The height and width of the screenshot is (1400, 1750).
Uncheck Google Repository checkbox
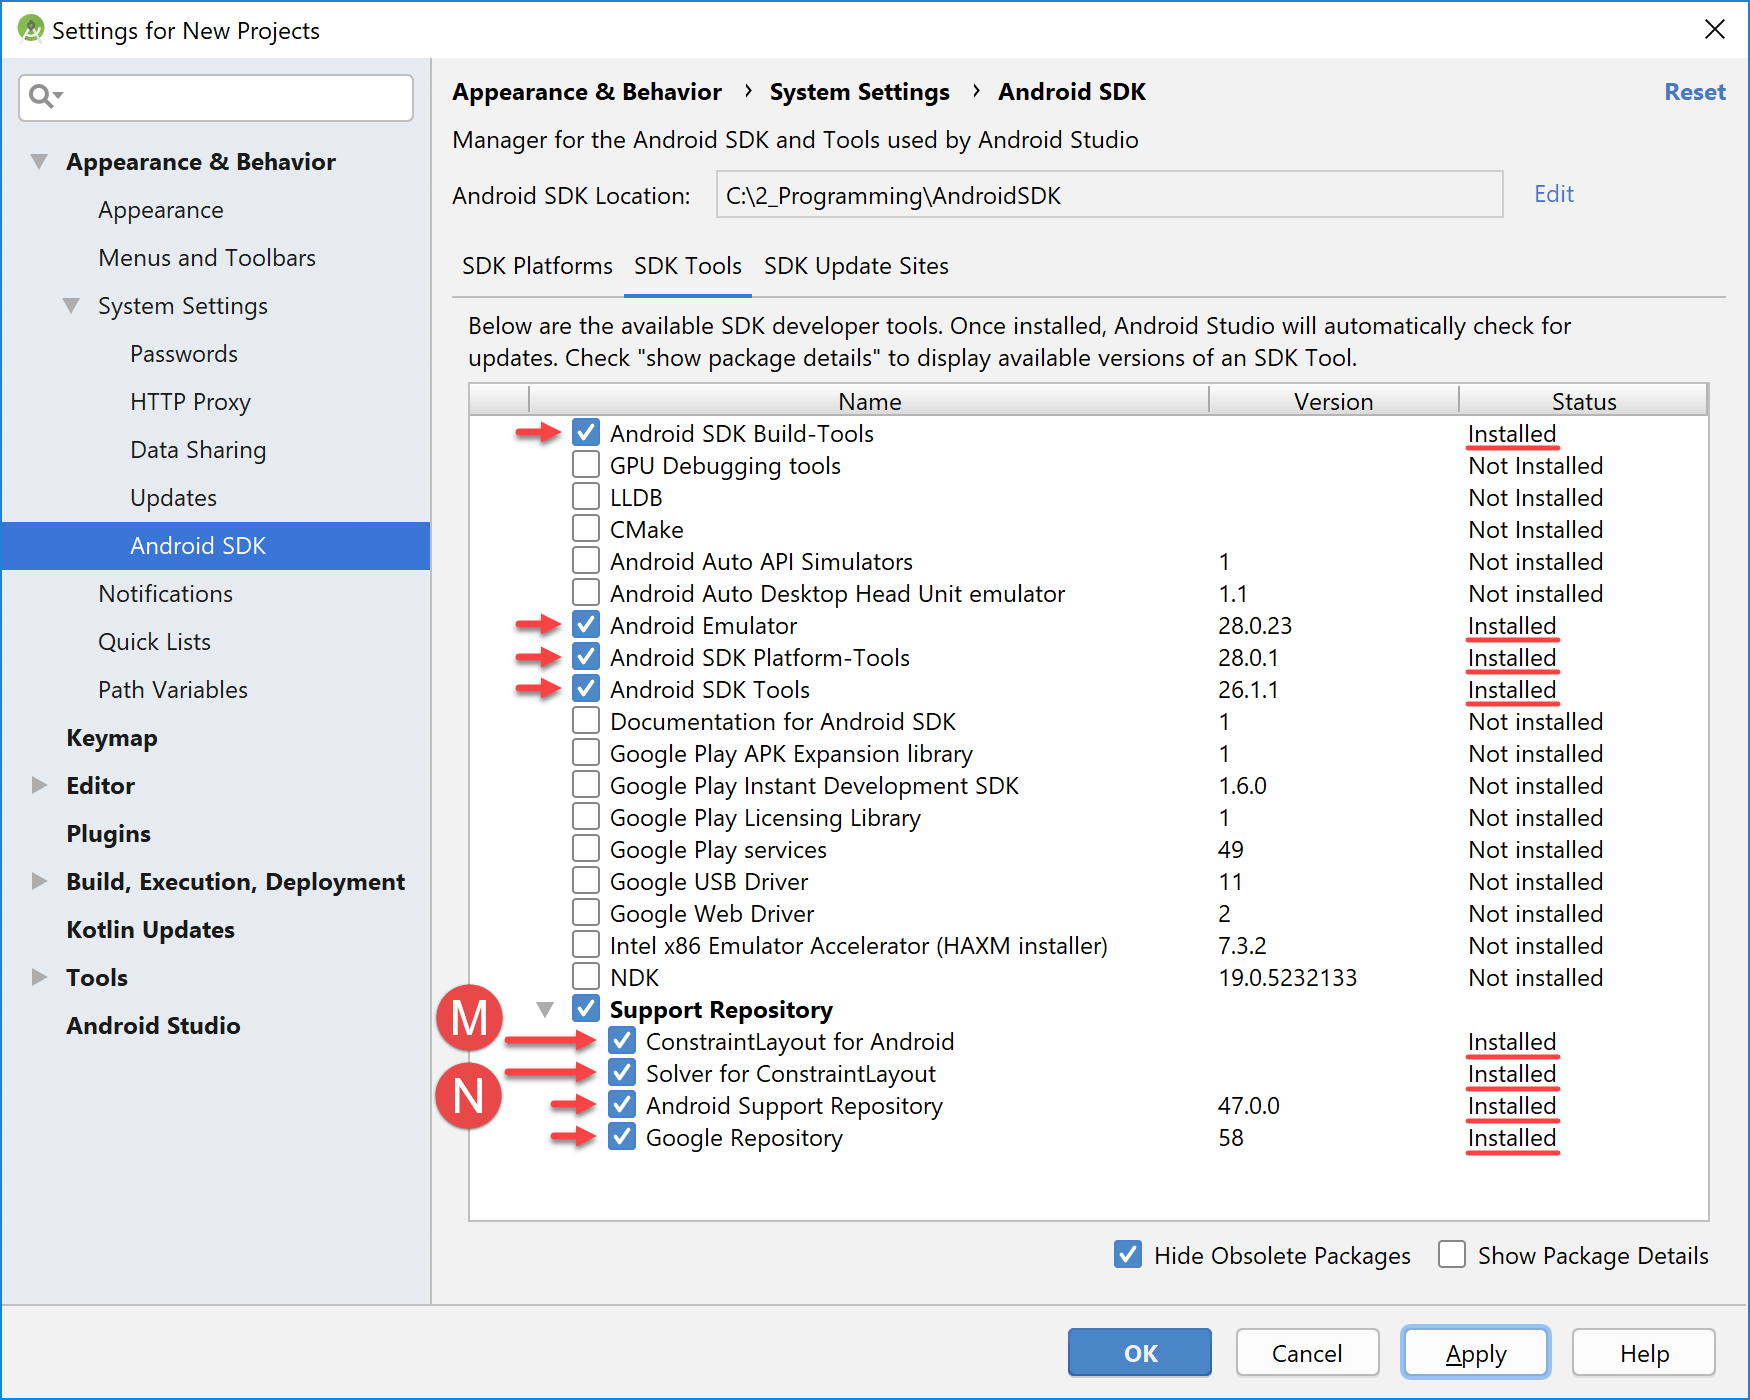pyautogui.click(x=622, y=1137)
